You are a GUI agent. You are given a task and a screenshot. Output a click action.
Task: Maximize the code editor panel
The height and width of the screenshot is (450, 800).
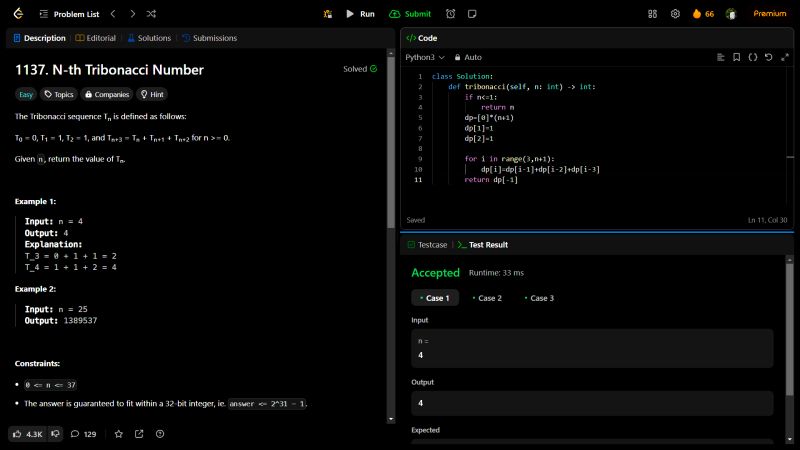click(x=784, y=57)
